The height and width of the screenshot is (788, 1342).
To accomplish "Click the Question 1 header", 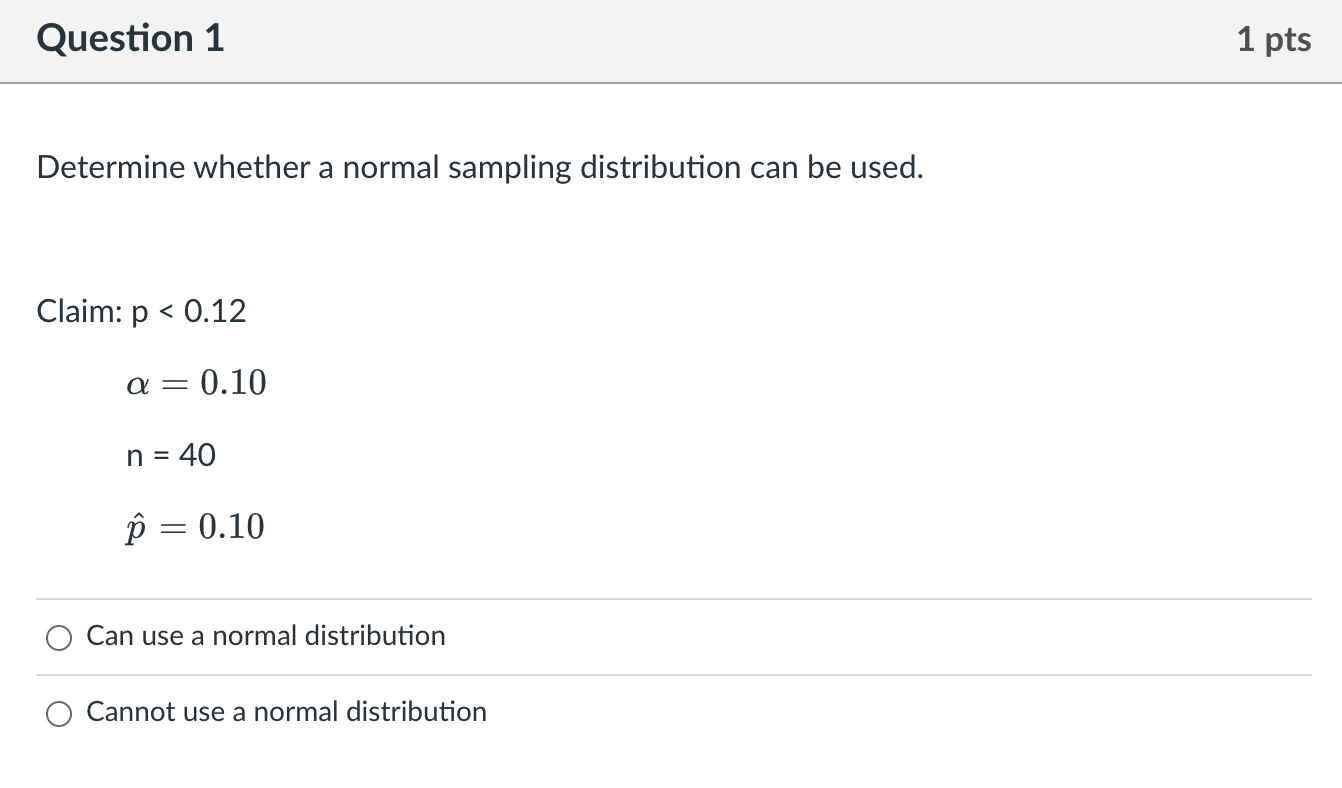I will point(128,38).
